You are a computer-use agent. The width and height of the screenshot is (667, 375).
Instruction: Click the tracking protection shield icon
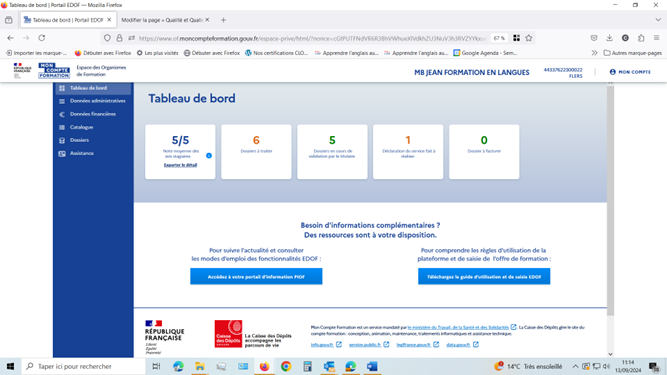(107, 38)
